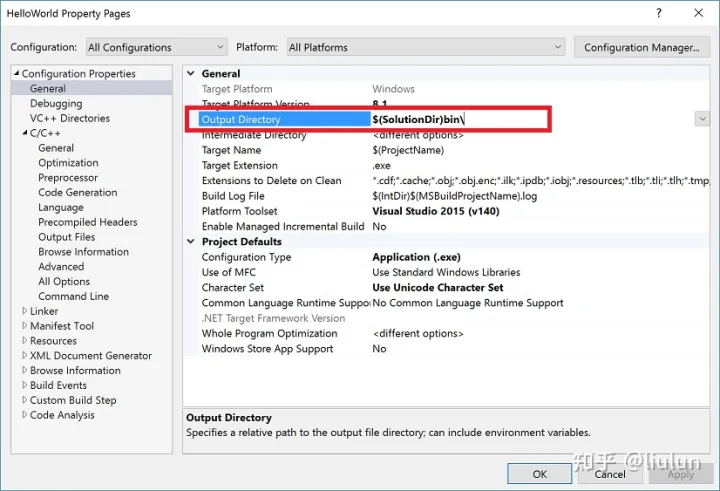Expand the Manifest Tool node
Screen dimensions: 720x491
[x=24, y=326]
